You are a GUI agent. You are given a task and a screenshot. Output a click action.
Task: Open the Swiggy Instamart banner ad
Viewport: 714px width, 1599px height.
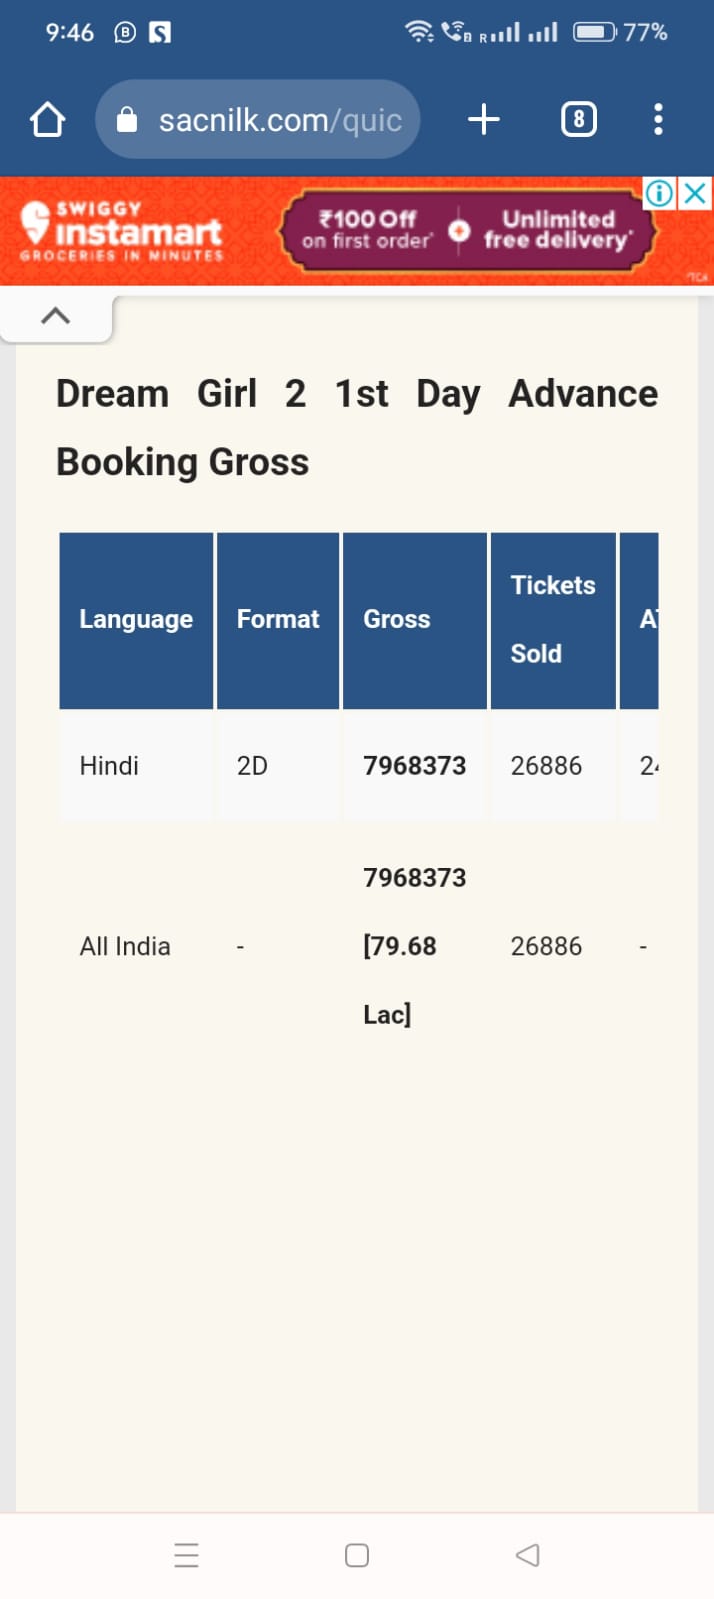120,232
